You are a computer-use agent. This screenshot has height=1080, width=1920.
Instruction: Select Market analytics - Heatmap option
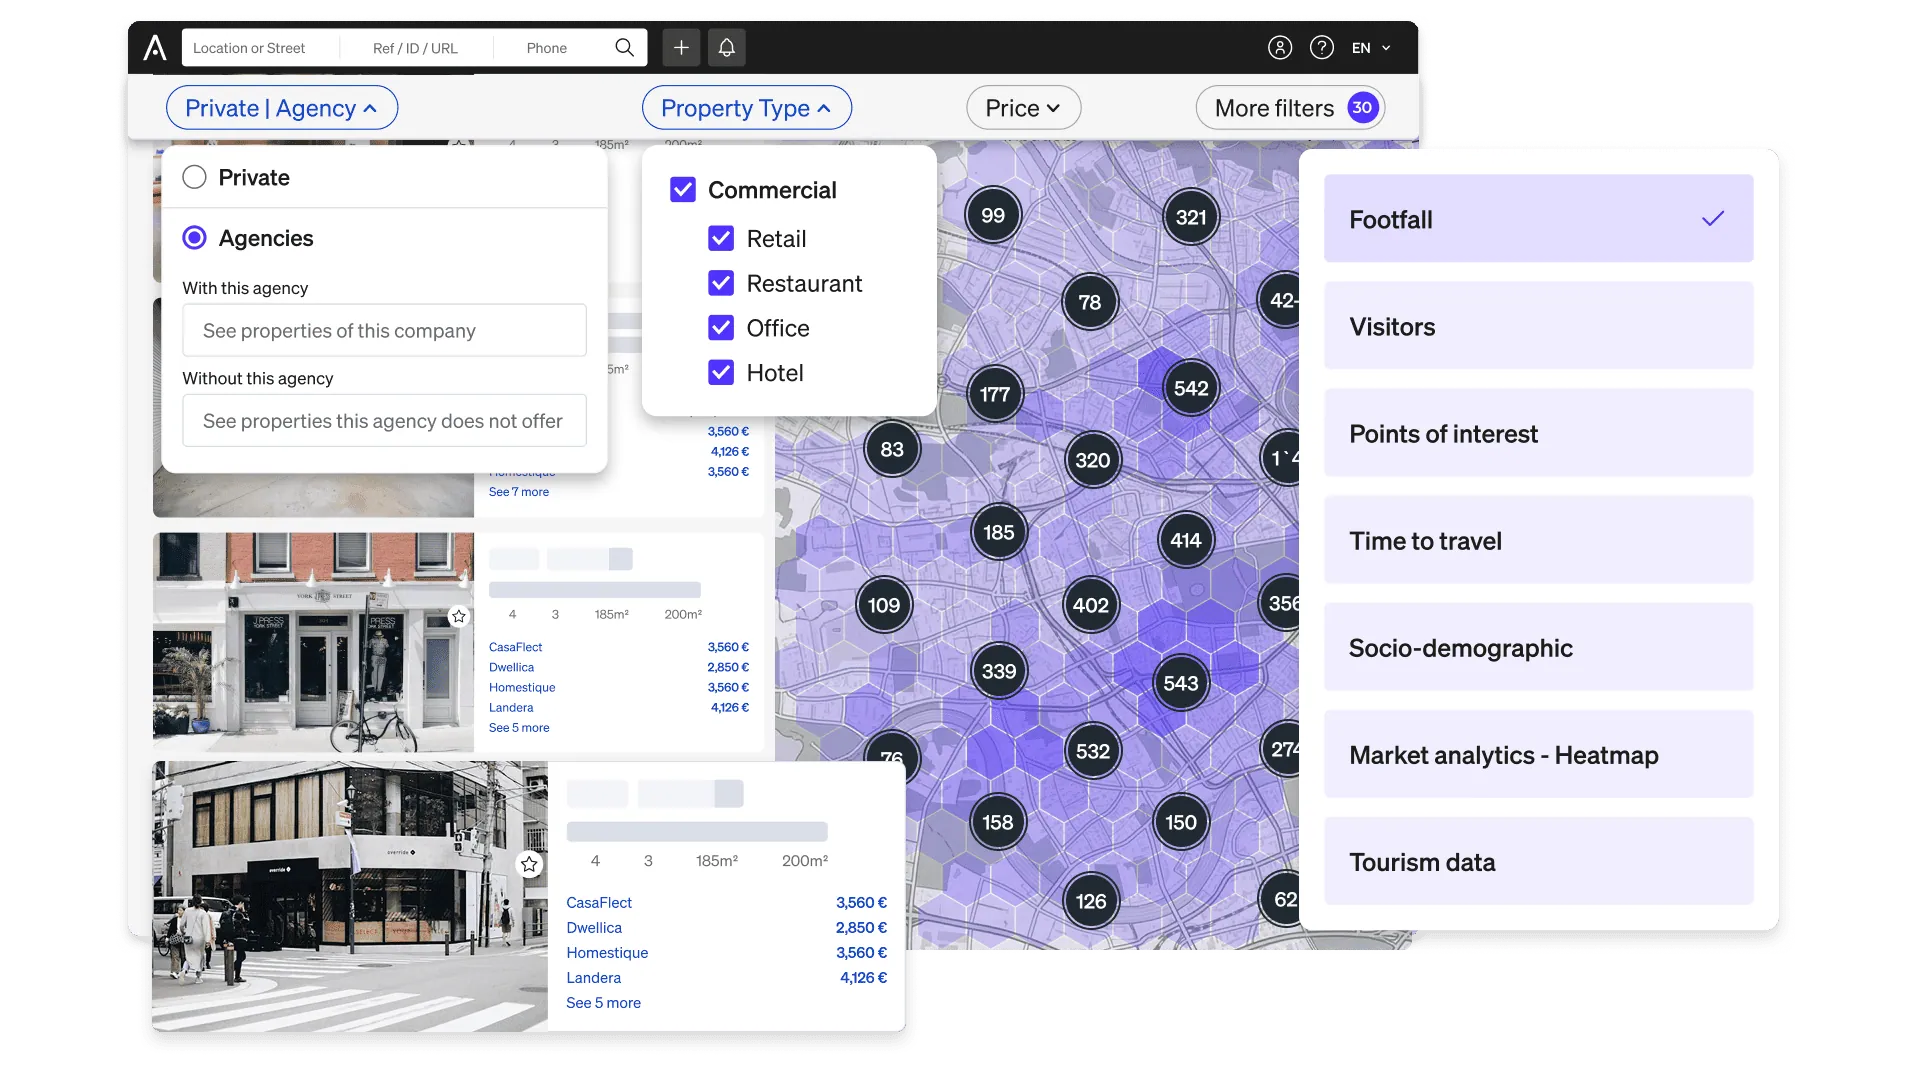[x=1538, y=754]
